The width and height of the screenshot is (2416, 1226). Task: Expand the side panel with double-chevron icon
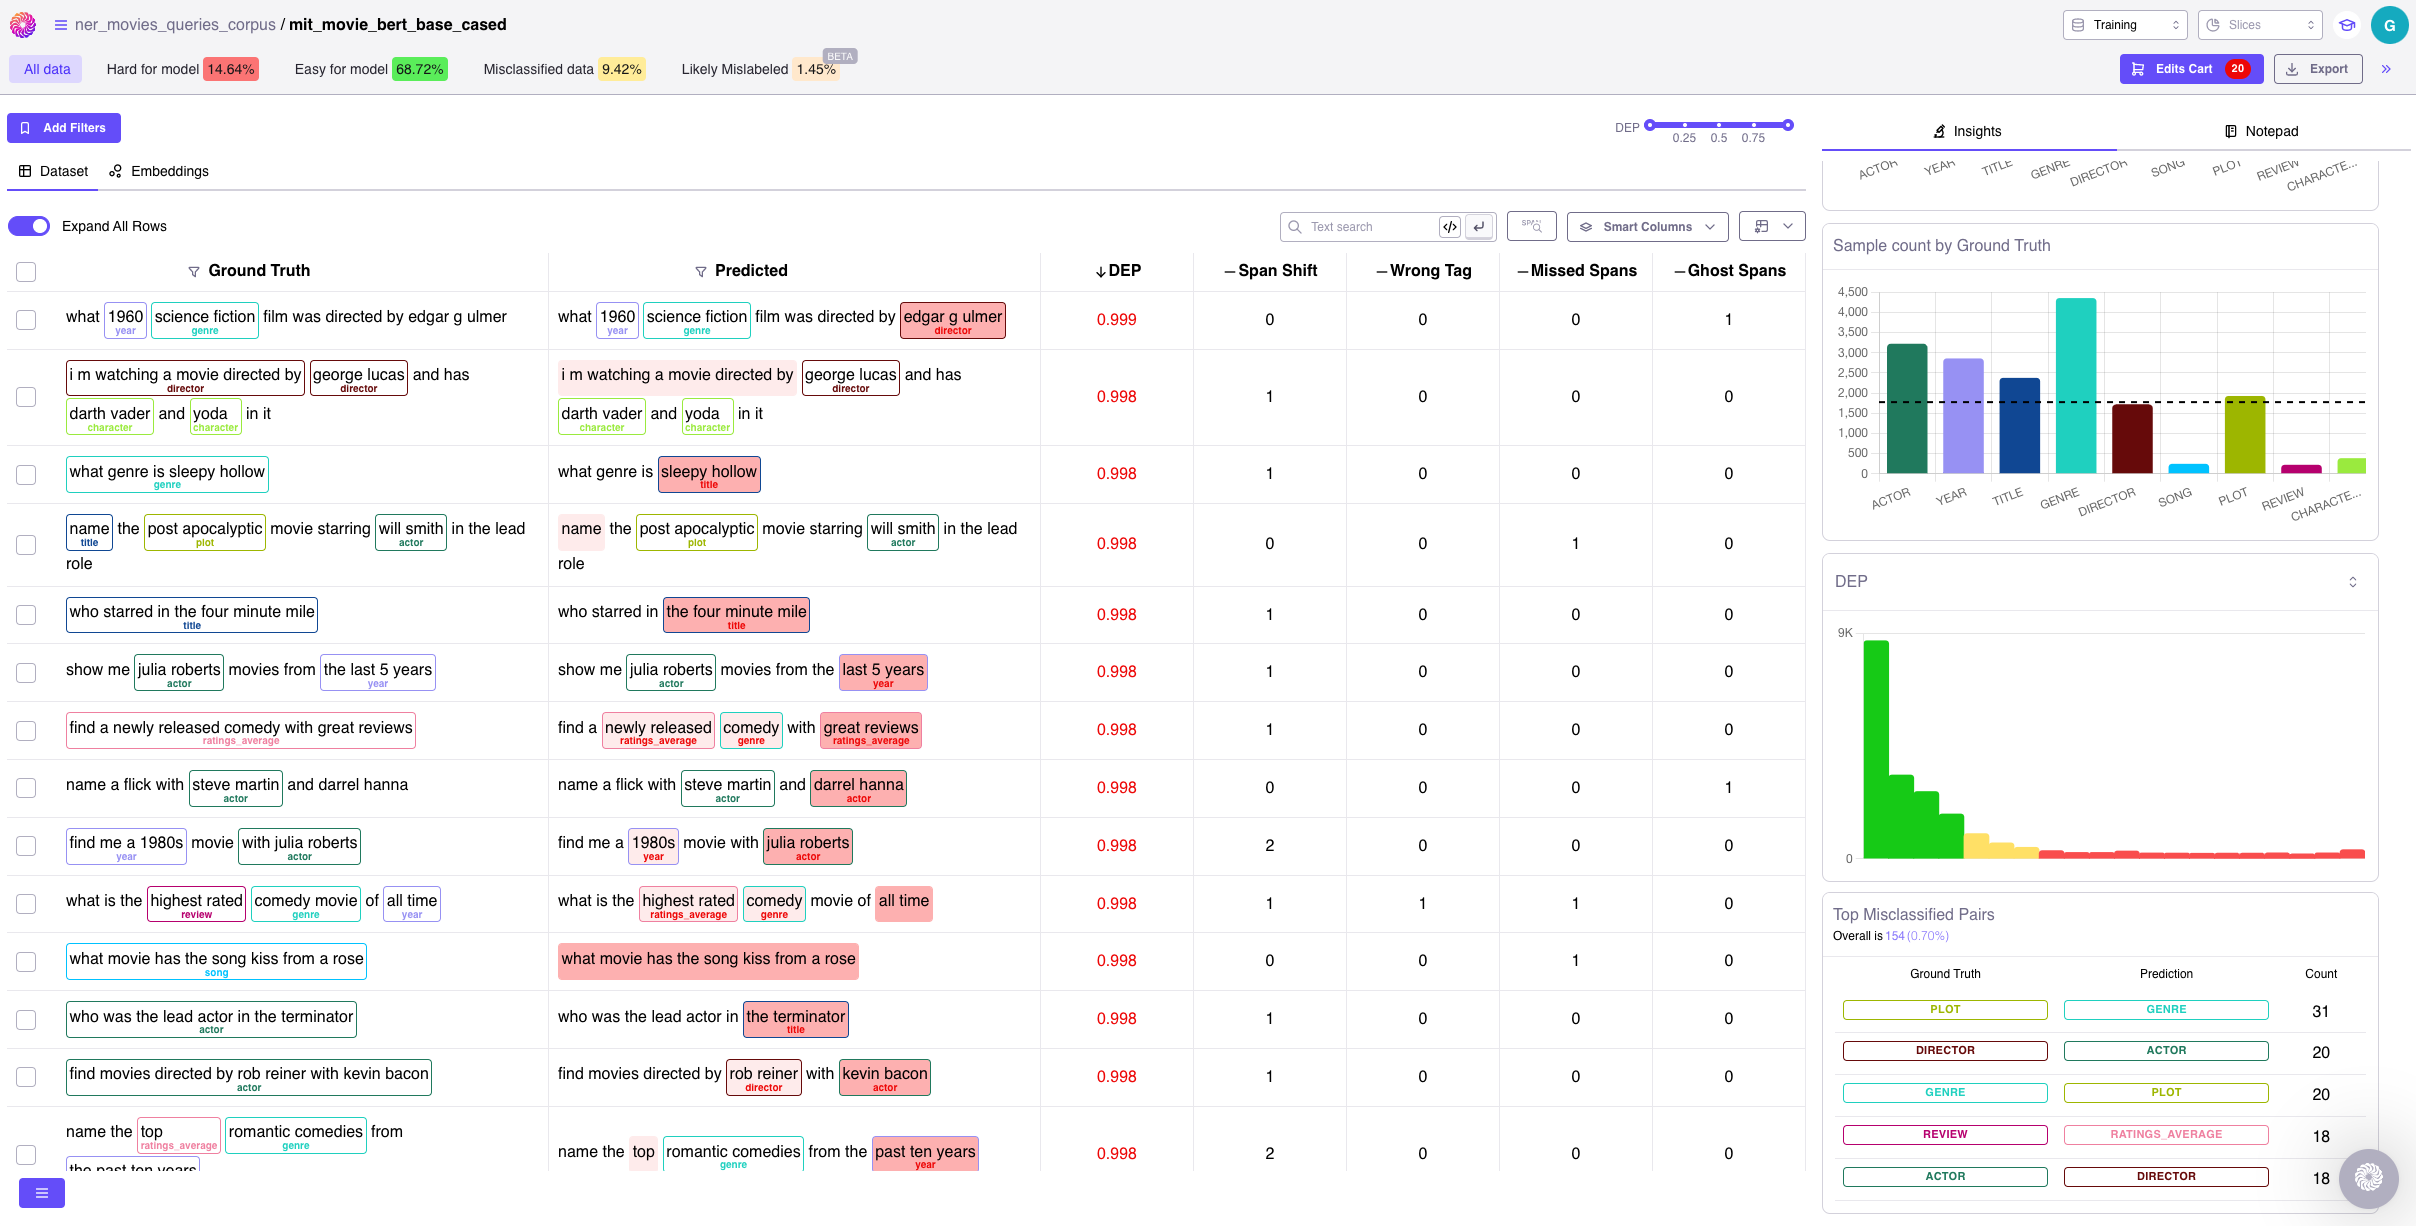pyautogui.click(x=2386, y=69)
